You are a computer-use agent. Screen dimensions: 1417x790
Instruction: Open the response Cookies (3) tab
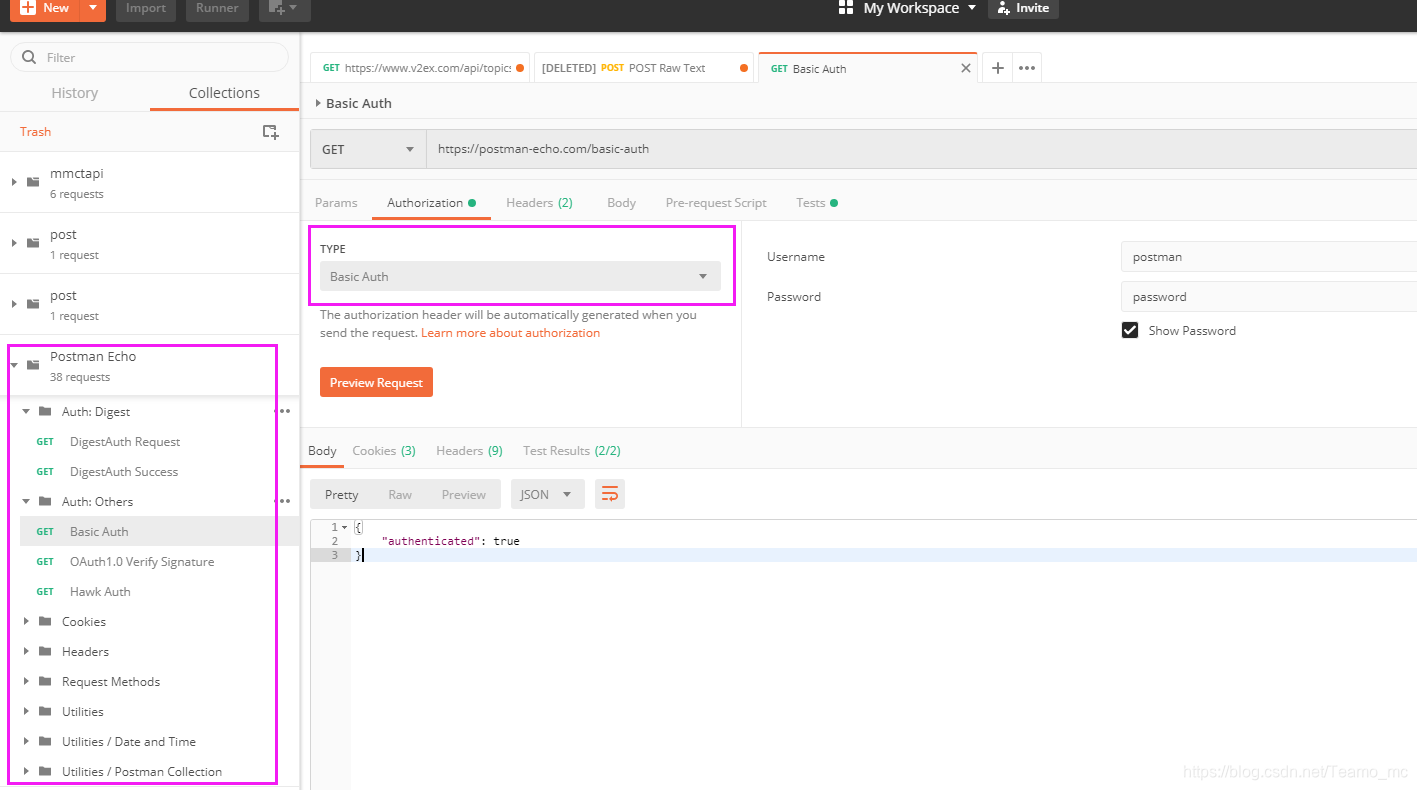(384, 451)
